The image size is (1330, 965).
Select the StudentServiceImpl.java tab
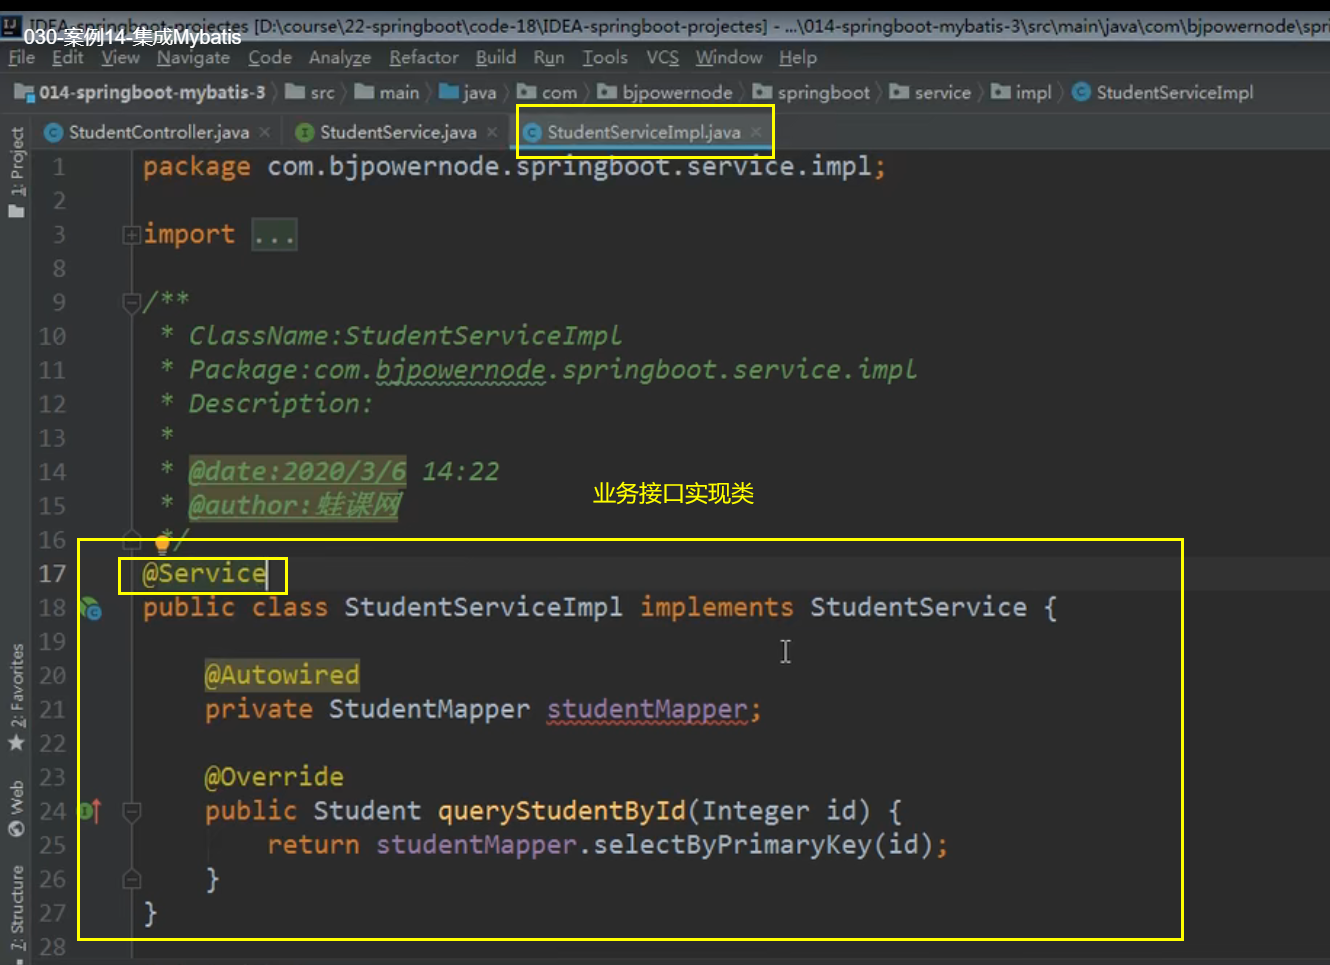pos(644,132)
